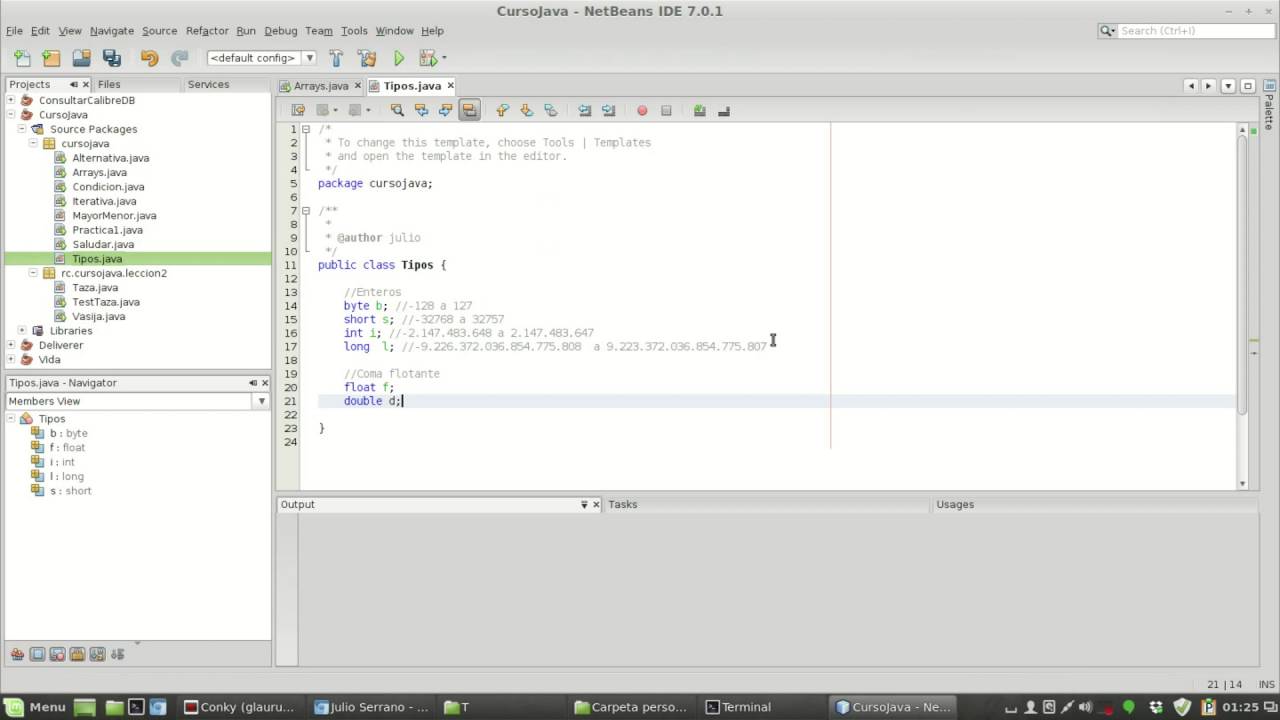Toggle Show Non-Public Members filter in Navigator
1280x720 pixels.
click(77, 654)
